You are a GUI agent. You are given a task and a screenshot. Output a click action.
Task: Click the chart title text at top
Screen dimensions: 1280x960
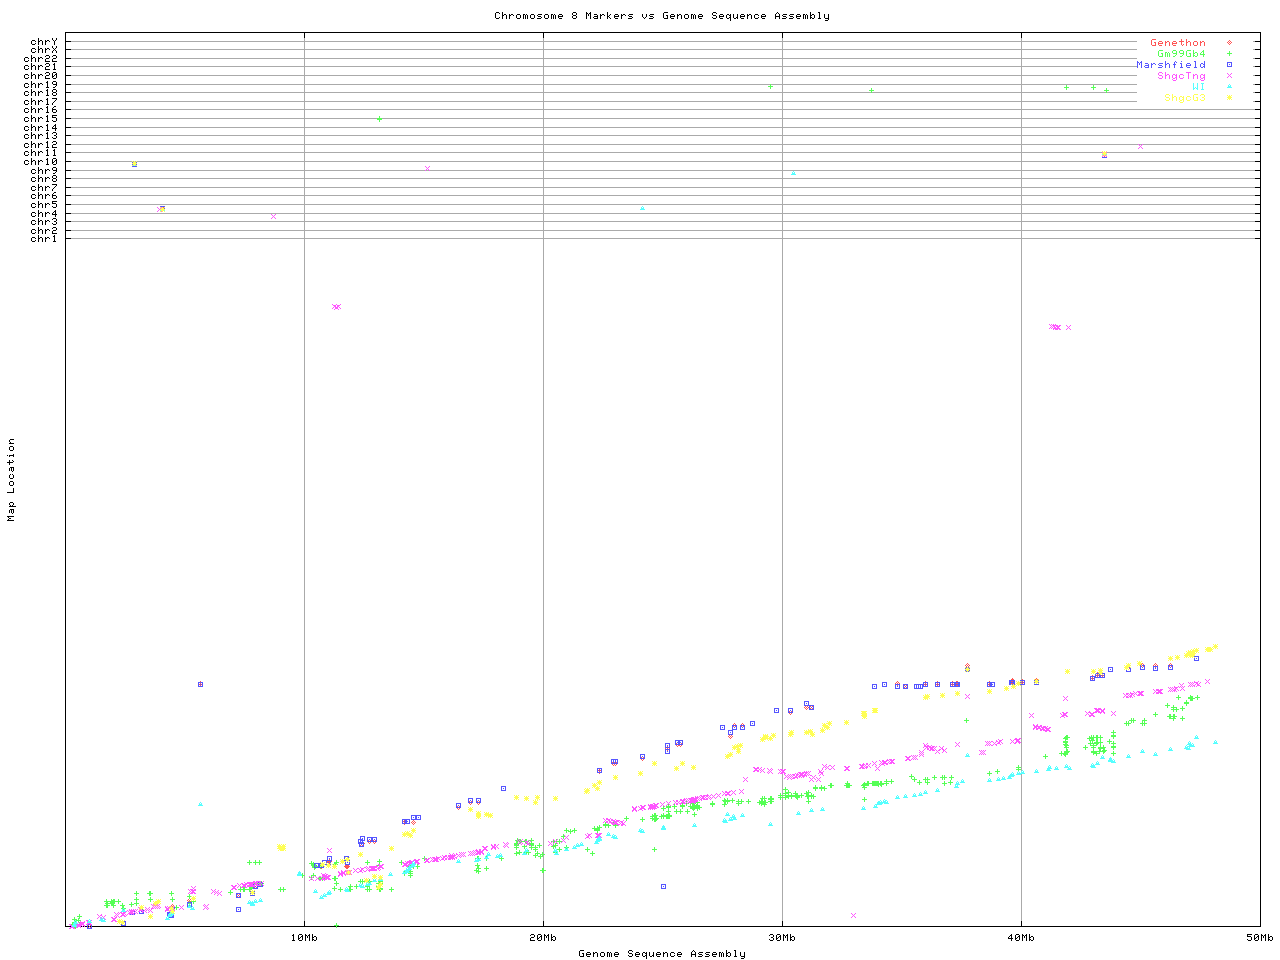[x=661, y=16]
